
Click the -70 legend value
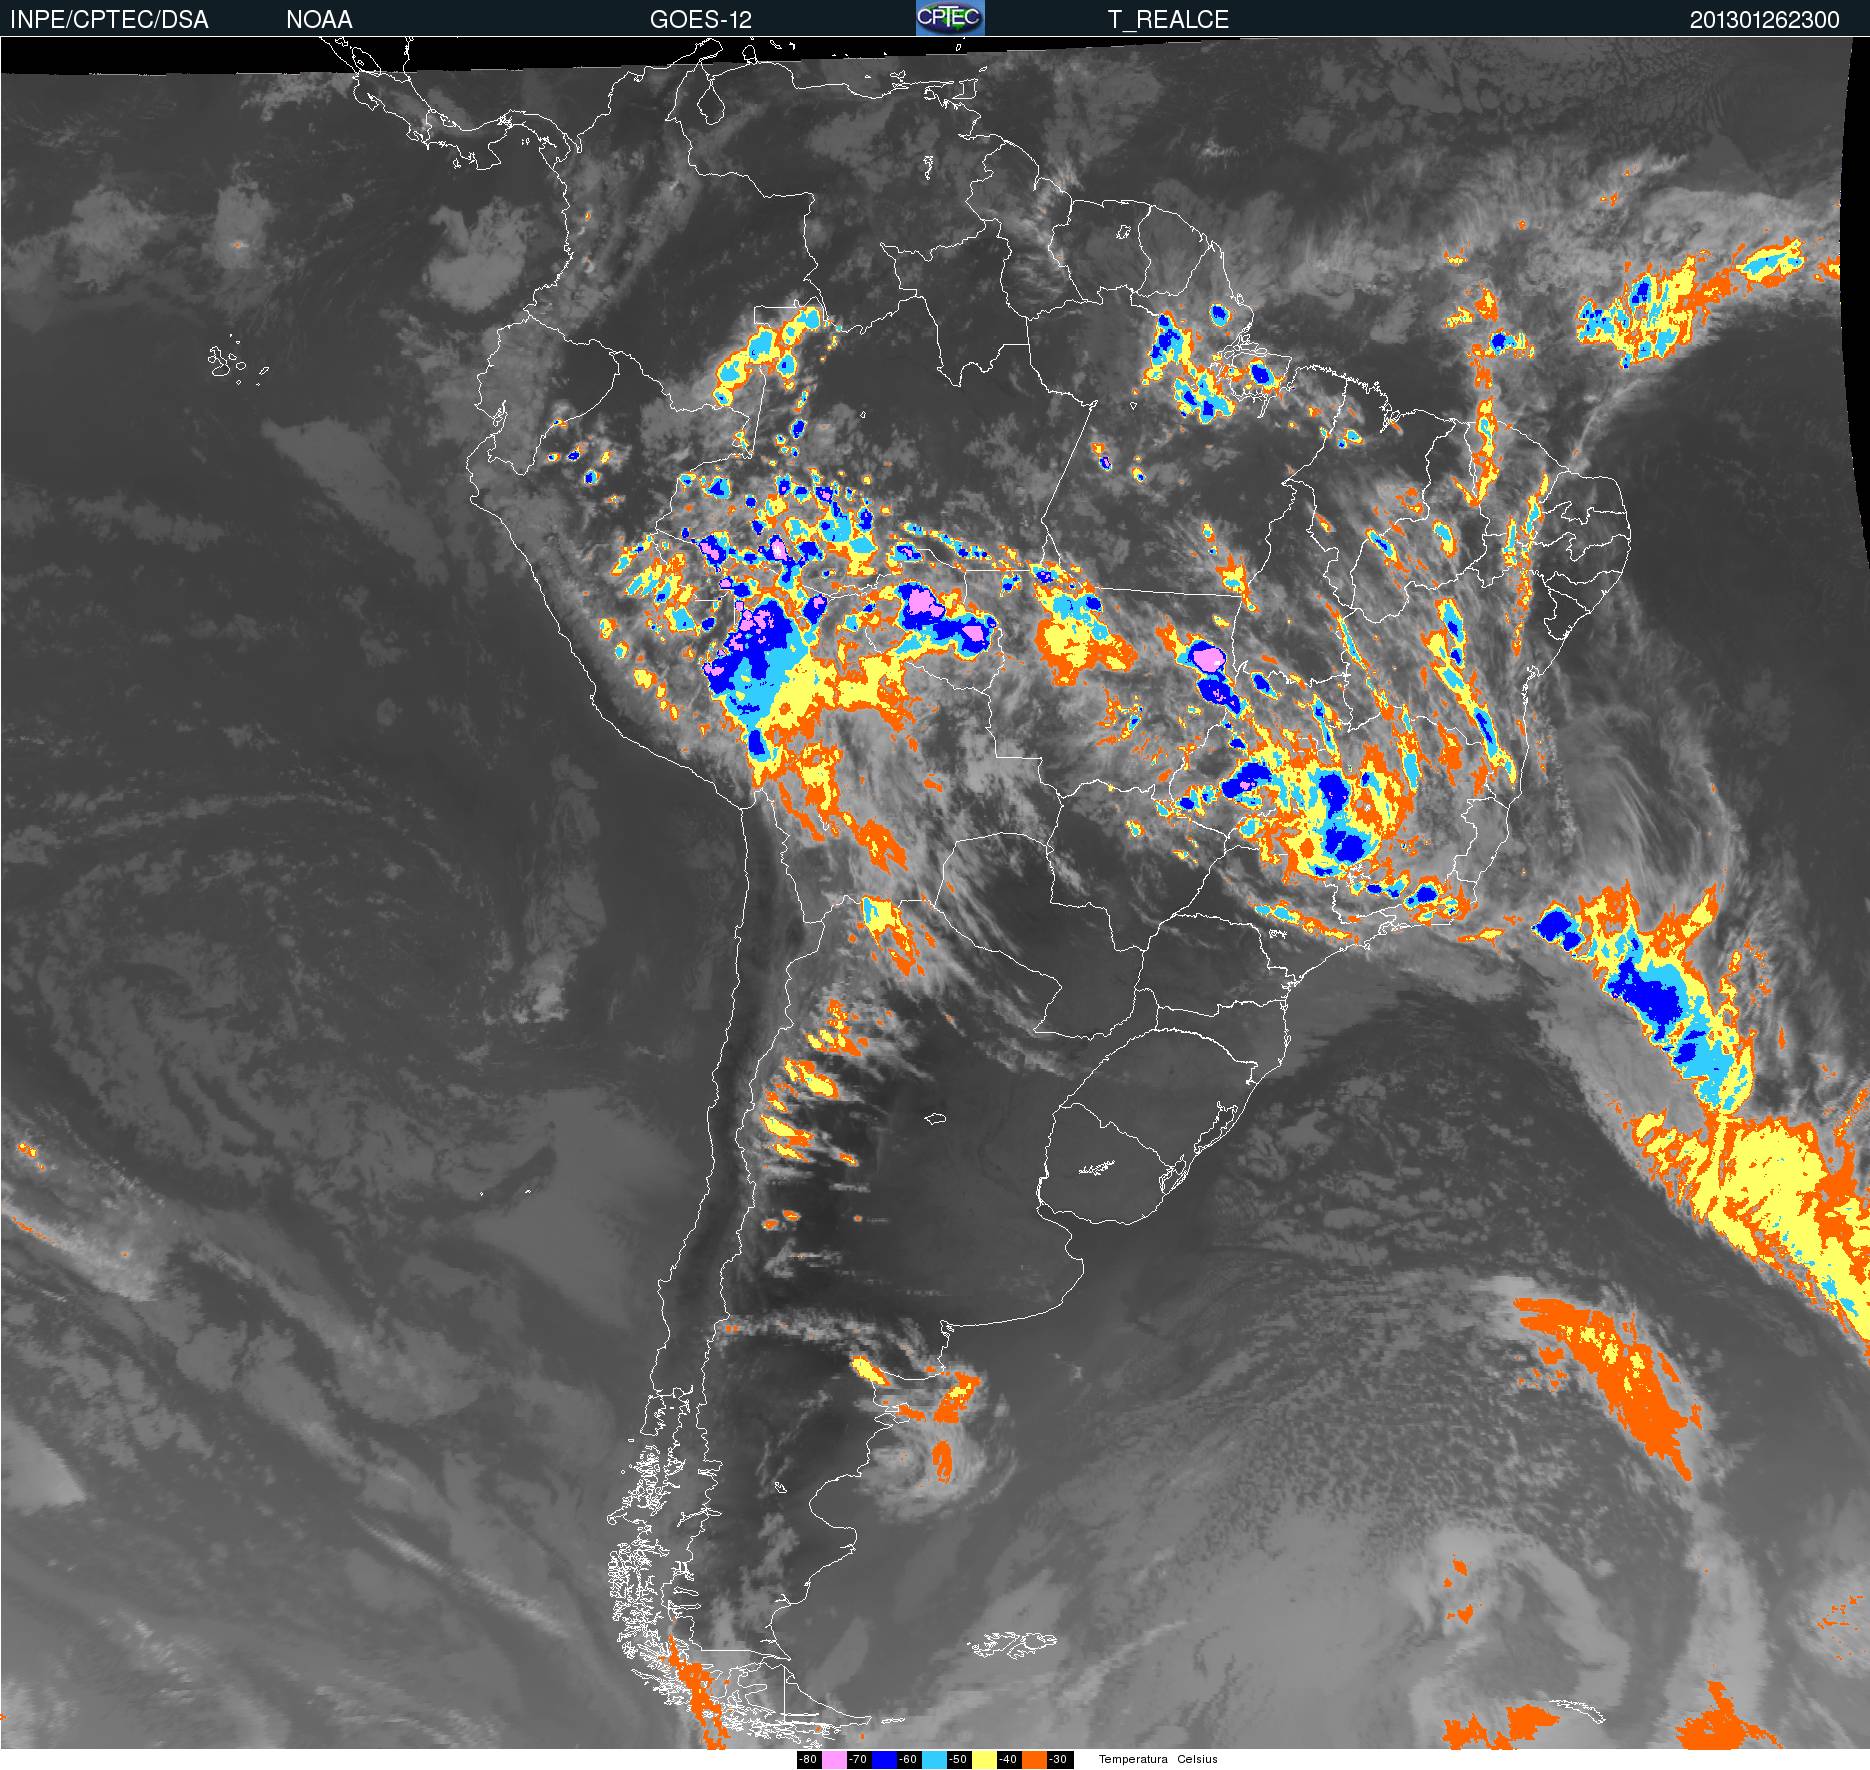858,1760
